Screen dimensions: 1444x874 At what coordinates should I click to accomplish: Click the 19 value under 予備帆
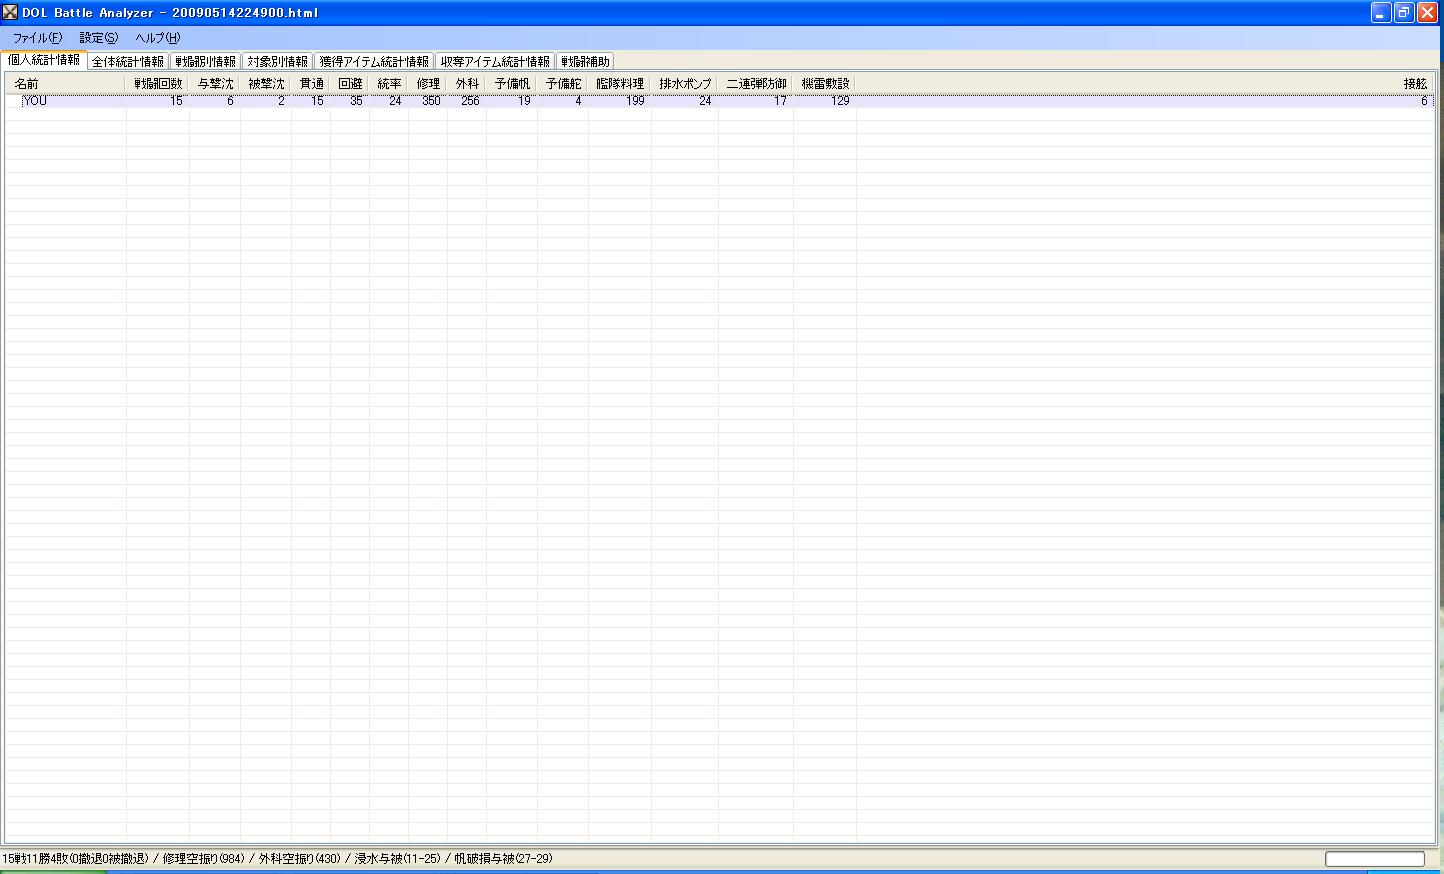tap(524, 101)
